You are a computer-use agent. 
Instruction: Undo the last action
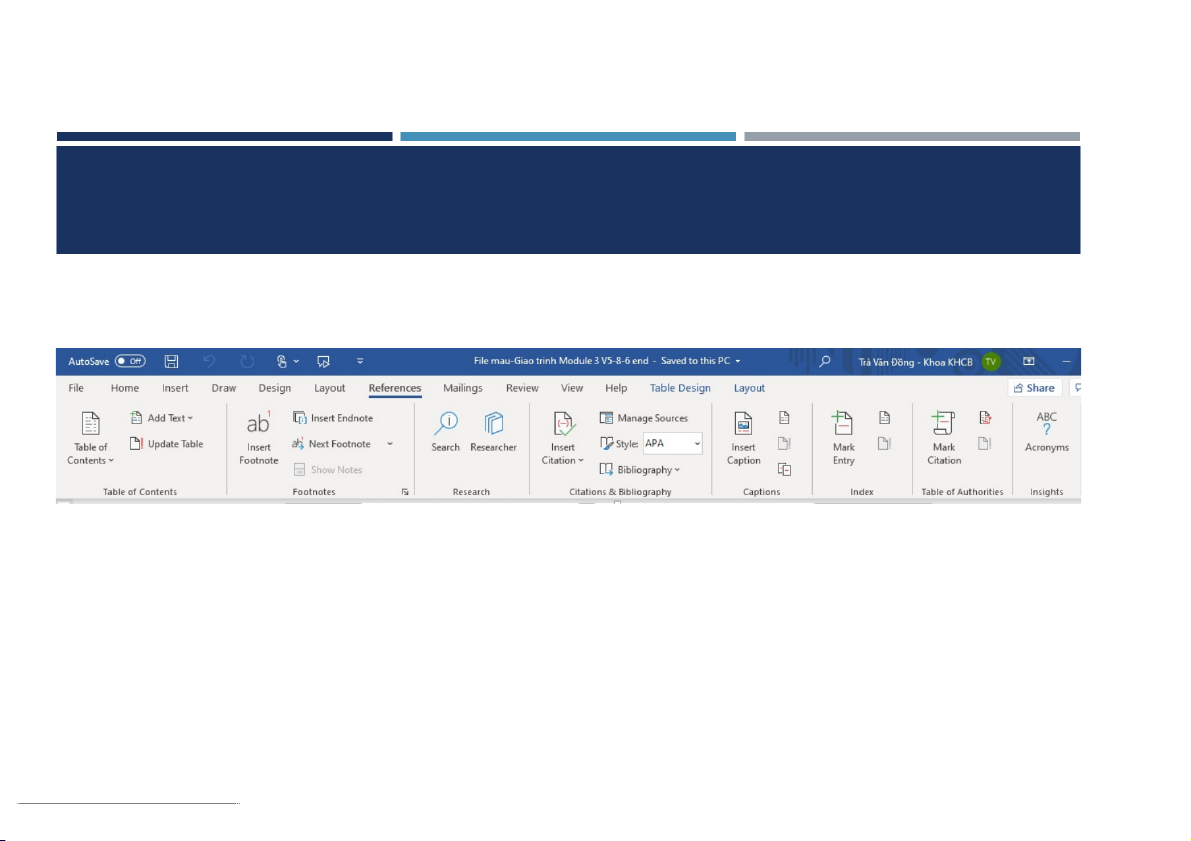tap(209, 362)
